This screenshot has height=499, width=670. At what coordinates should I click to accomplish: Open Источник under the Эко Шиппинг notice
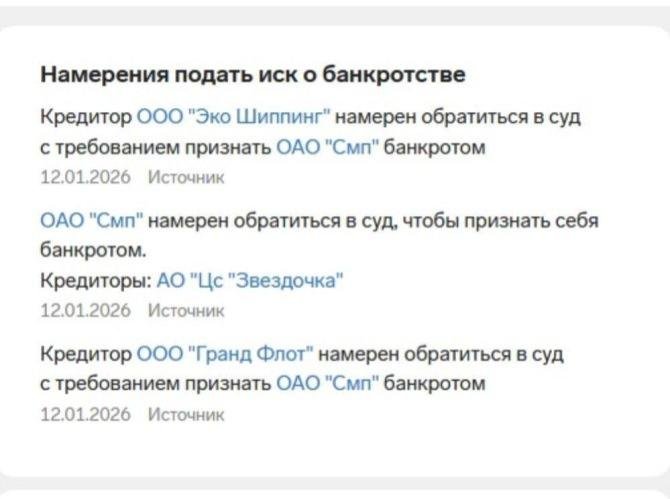tap(186, 177)
